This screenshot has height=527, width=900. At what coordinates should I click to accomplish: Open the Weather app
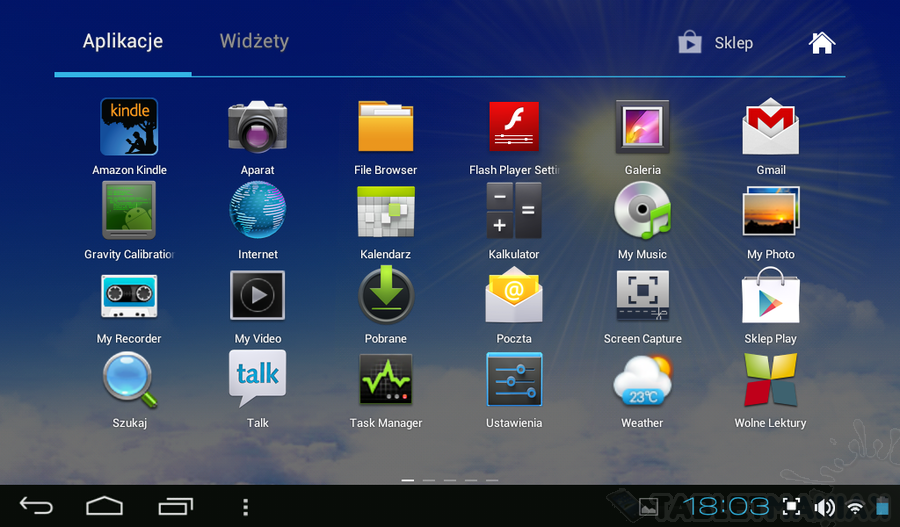pos(642,380)
